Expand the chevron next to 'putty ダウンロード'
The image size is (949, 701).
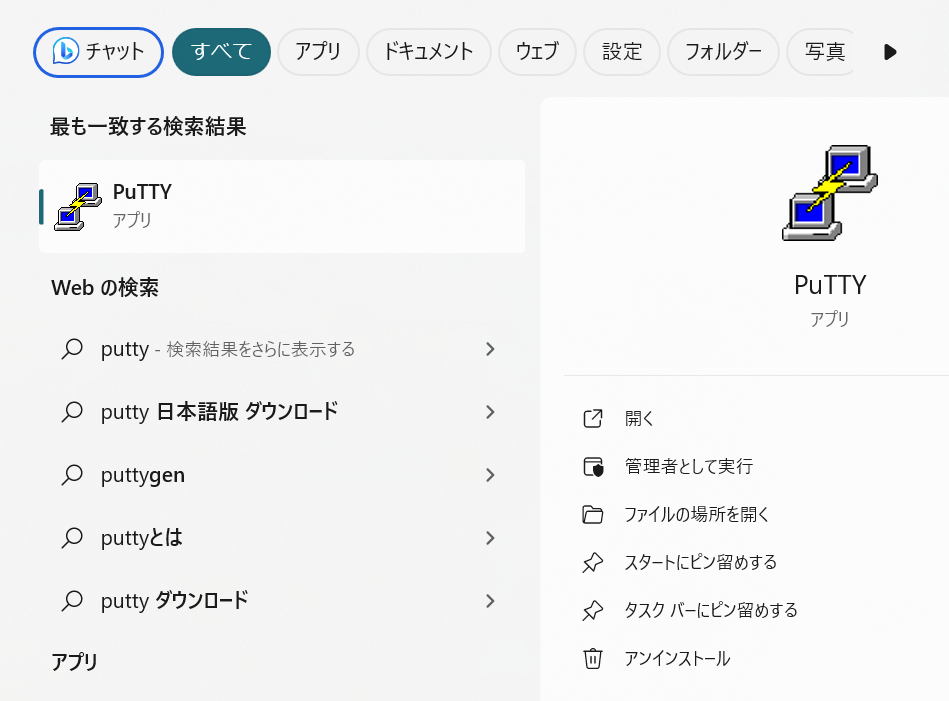490,601
